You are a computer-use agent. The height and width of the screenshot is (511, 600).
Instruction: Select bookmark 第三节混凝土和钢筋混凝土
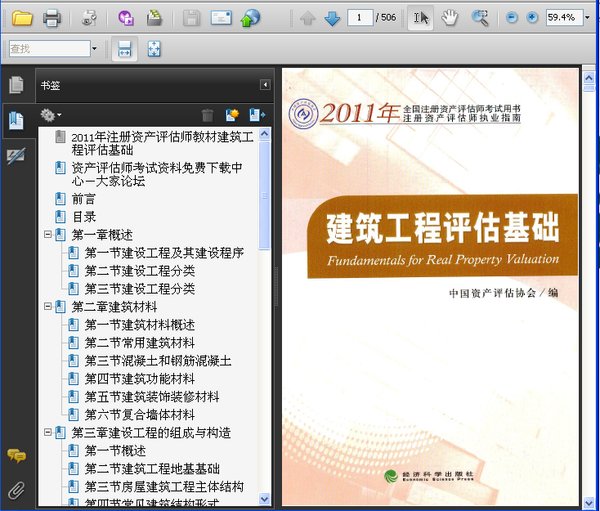tap(158, 361)
